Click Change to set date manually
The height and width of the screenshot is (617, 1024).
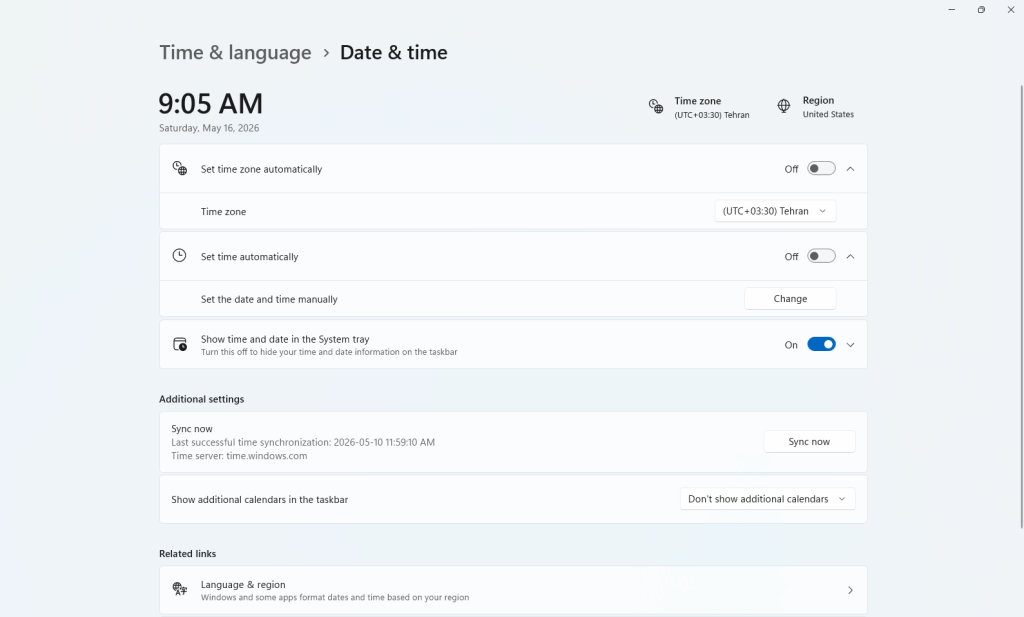click(790, 298)
